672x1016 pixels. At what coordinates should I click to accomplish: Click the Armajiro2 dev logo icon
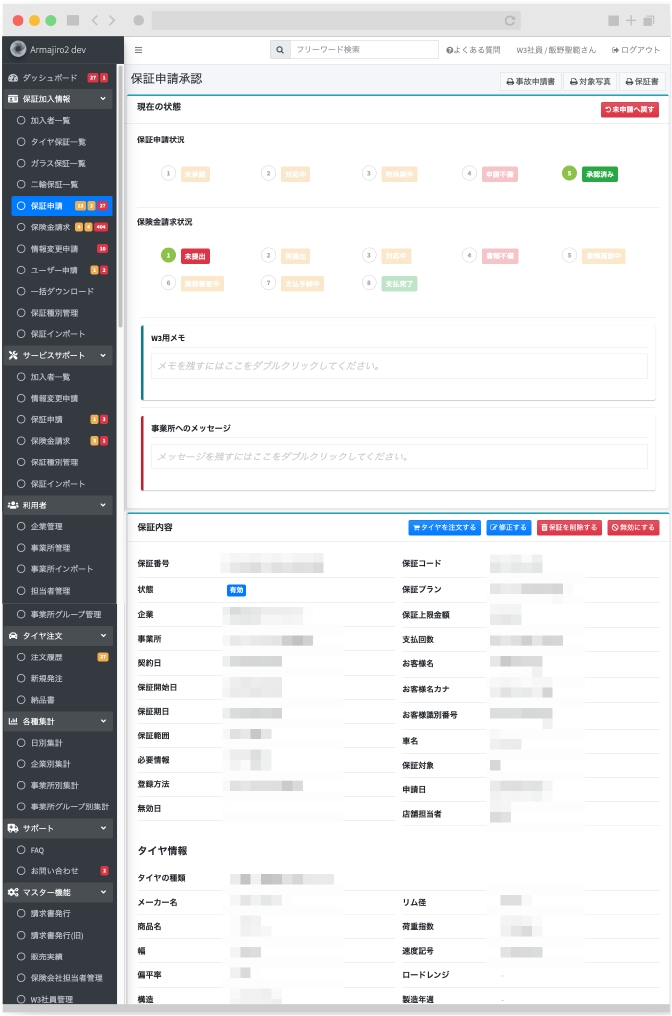click(x=17, y=49)
